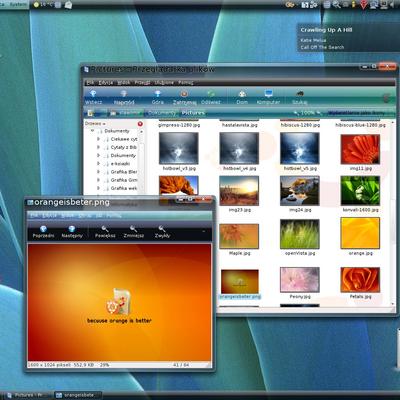Click the volume speaker icon in the top panel
Image resolution: width=400 pixels, height=400 pixels.
[392, 4]
